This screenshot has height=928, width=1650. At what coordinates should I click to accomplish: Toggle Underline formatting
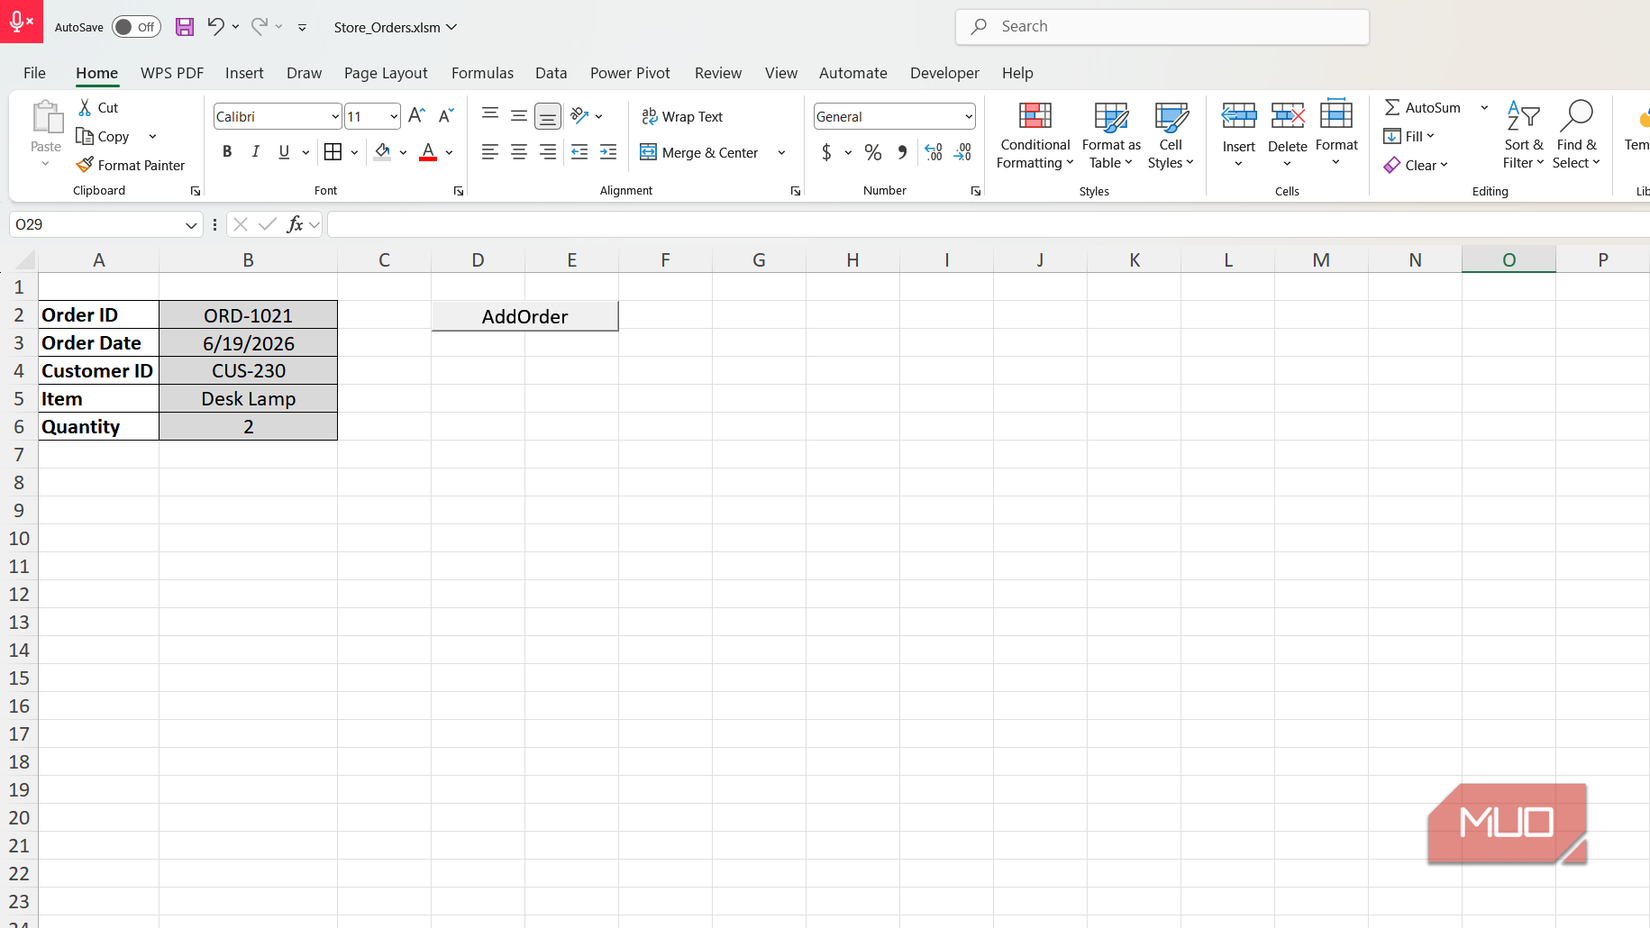(284, 152)
